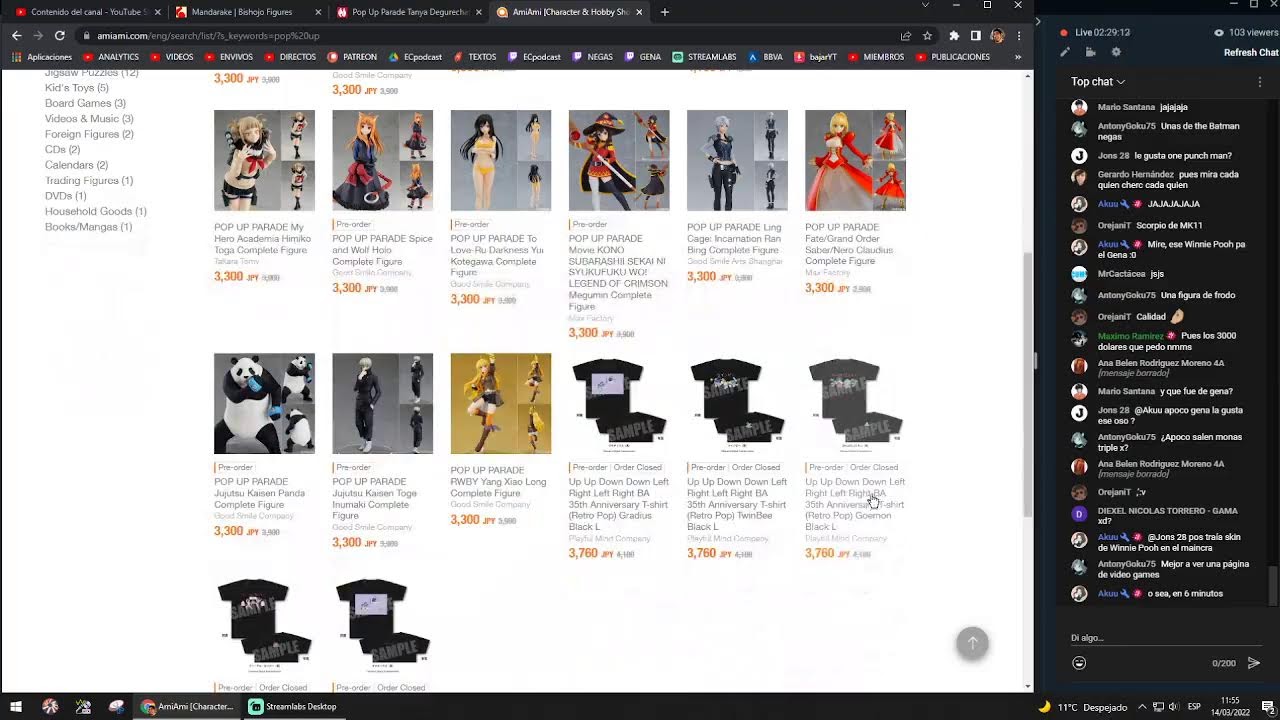Open the Megumin figure thumbnail
1280x720 pixels.
619,161
